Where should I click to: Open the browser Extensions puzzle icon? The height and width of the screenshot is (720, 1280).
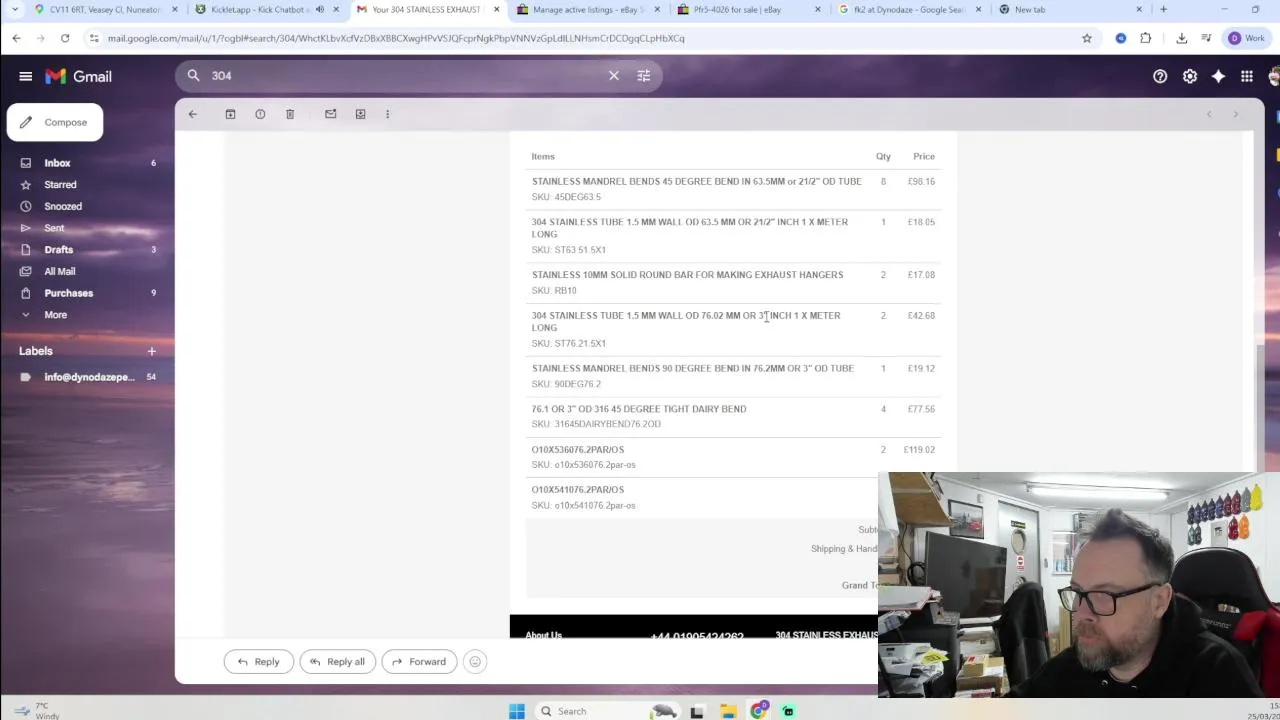pyautogui.click(x=1146, y=38)
